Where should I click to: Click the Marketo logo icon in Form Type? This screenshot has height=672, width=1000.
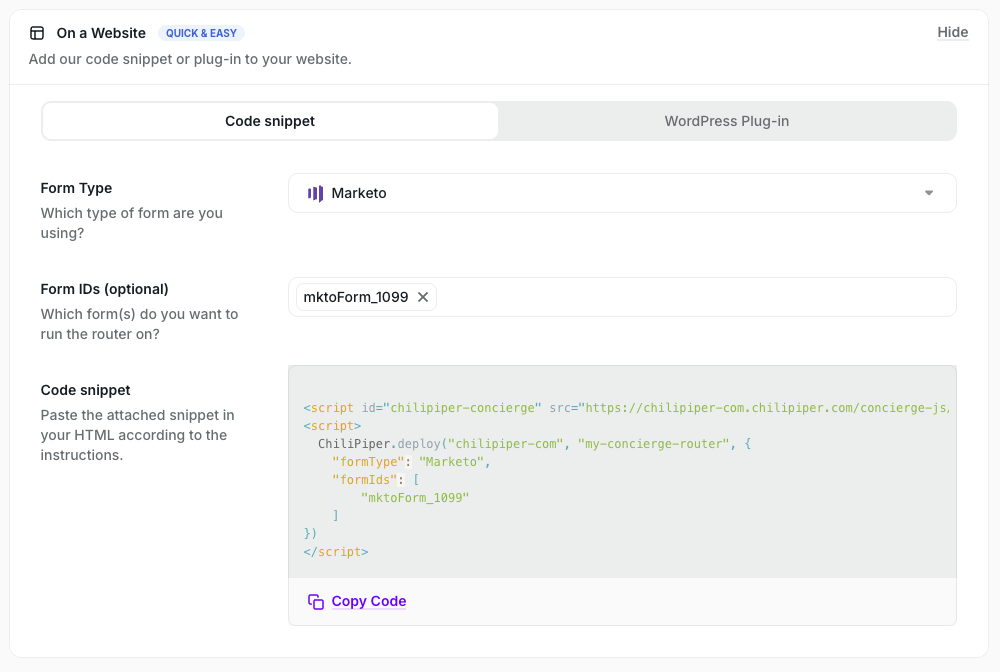[315, 193]
